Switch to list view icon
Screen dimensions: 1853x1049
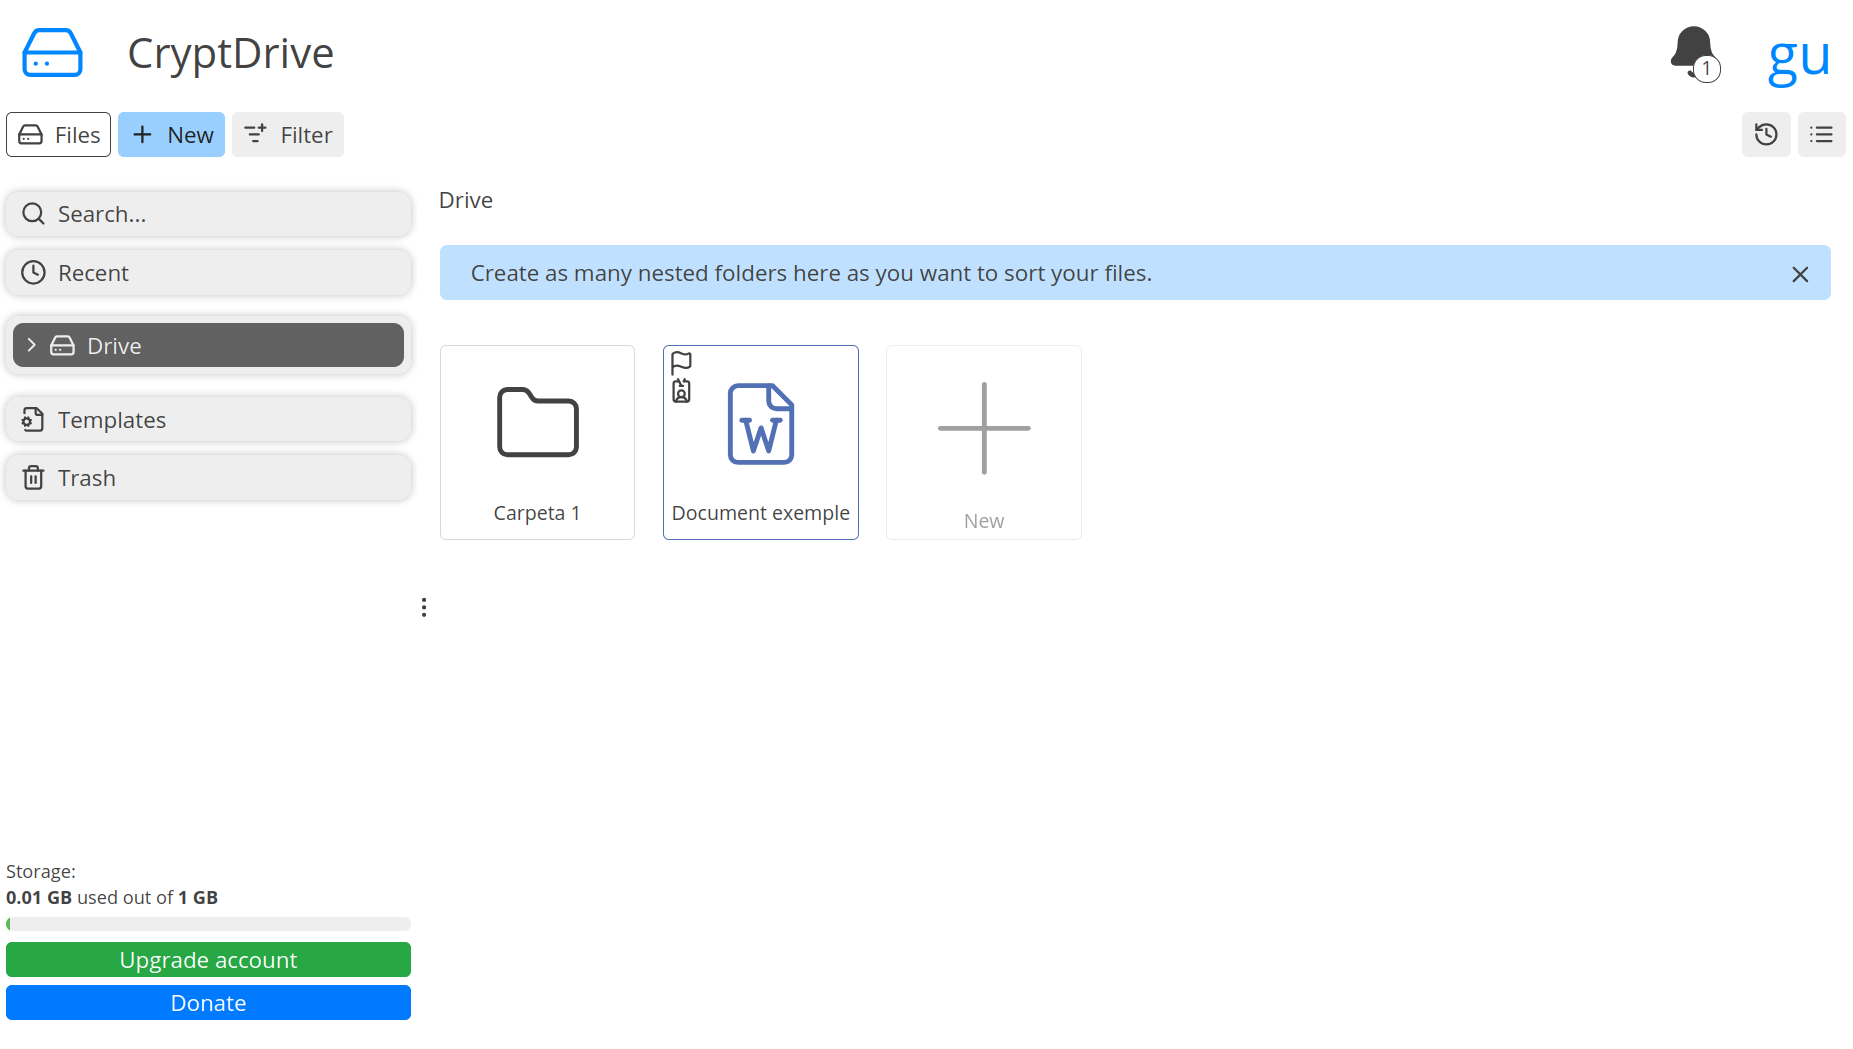(1821, 134)
